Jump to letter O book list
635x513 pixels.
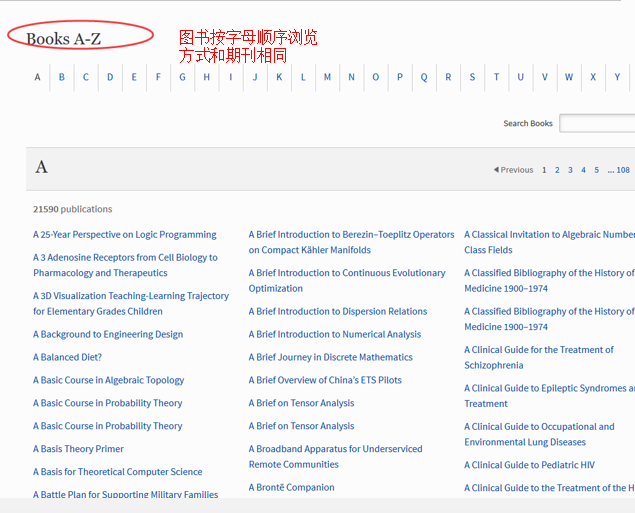(x=375, y=77)
